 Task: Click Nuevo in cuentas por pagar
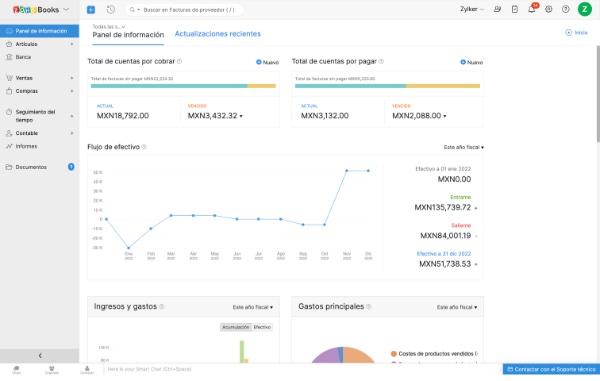pos(472,62)
